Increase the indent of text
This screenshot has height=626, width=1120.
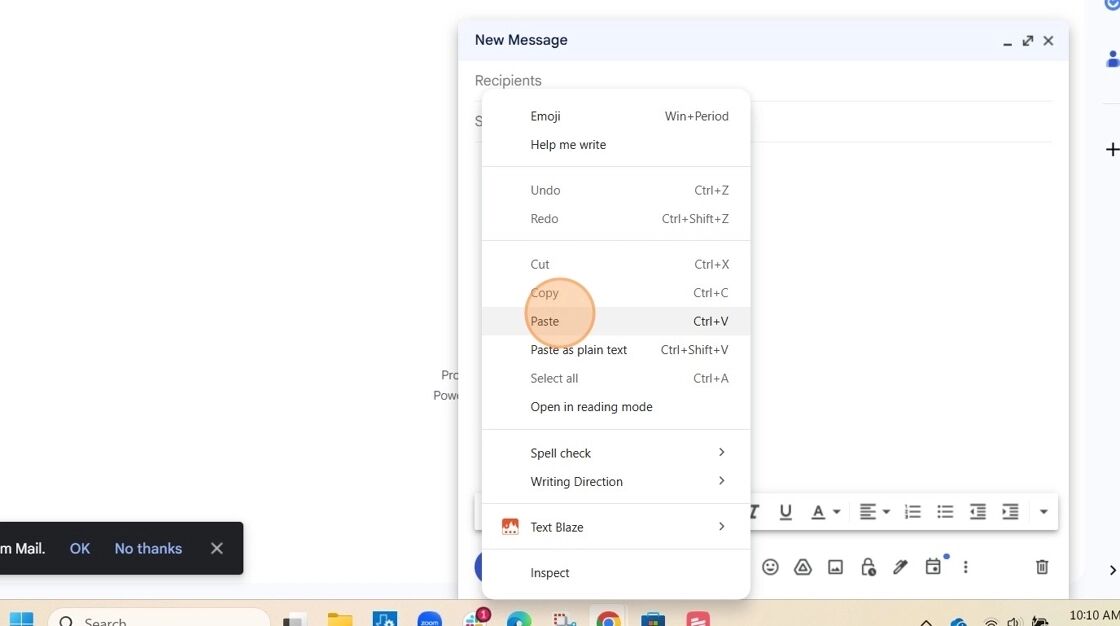1010,512
